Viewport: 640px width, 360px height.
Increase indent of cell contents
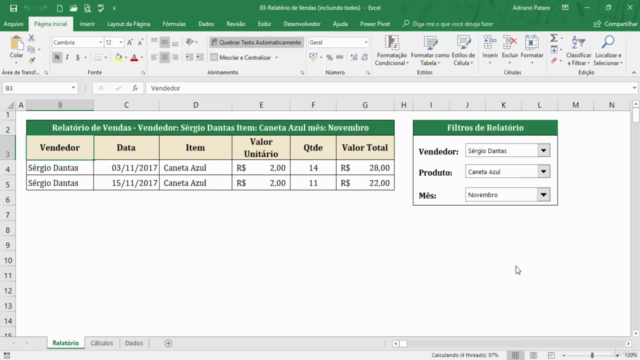200,58
